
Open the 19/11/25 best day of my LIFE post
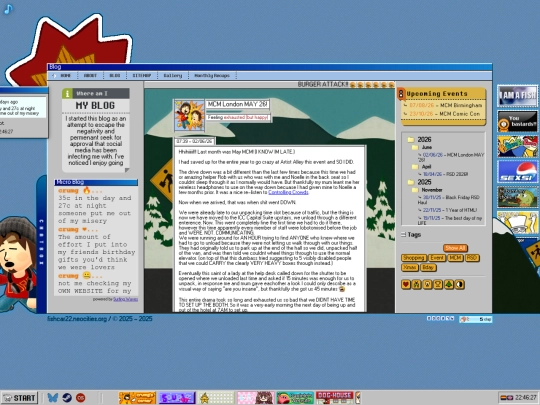pyautogui.click(x=450, y=220)
